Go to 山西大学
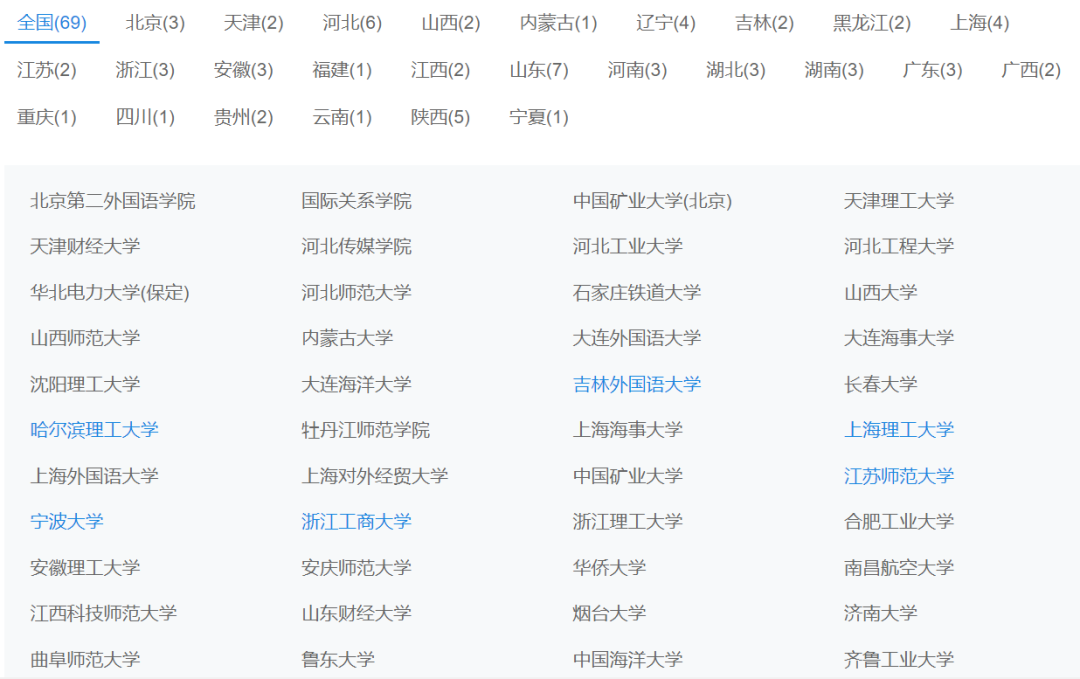This screenshot has width=1080, height=679. point(881,293)
